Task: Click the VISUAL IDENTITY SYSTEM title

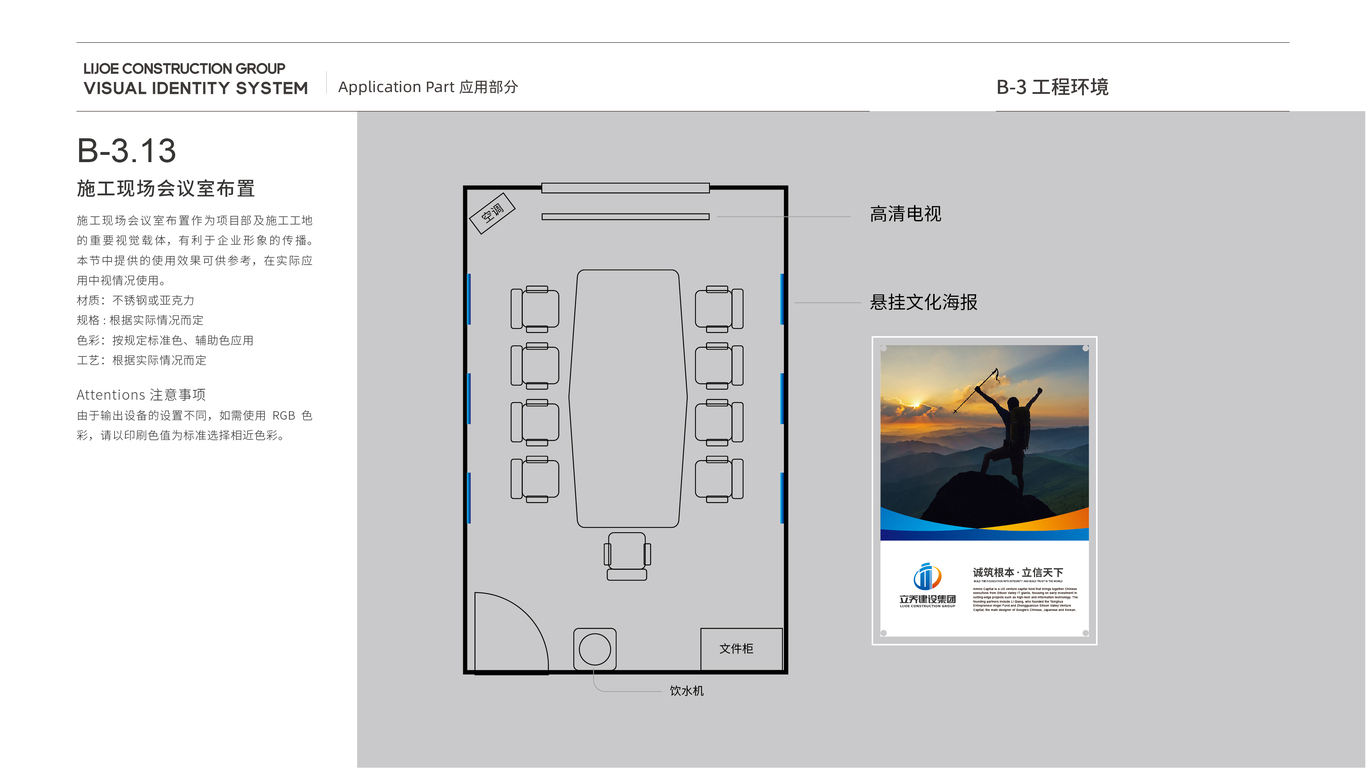Action: coord(196,88)
